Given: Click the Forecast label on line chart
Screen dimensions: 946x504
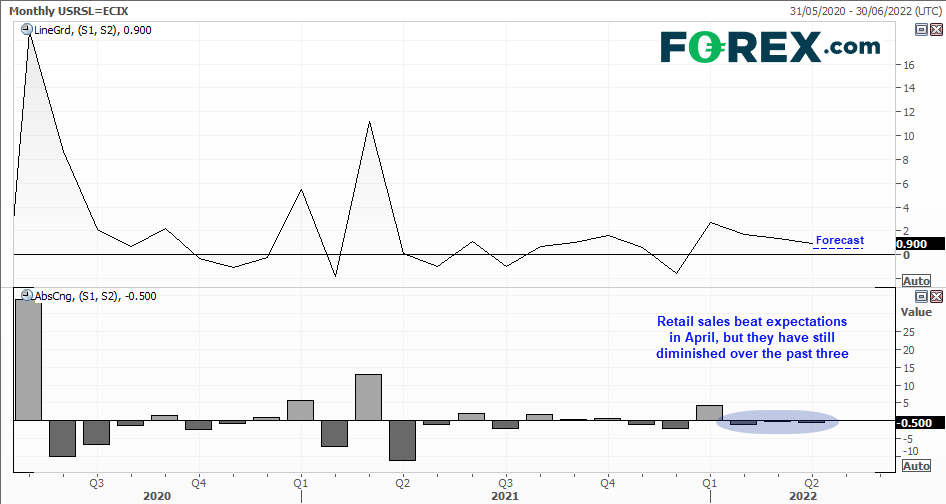Looking at the screenshot, I should 839,240.
